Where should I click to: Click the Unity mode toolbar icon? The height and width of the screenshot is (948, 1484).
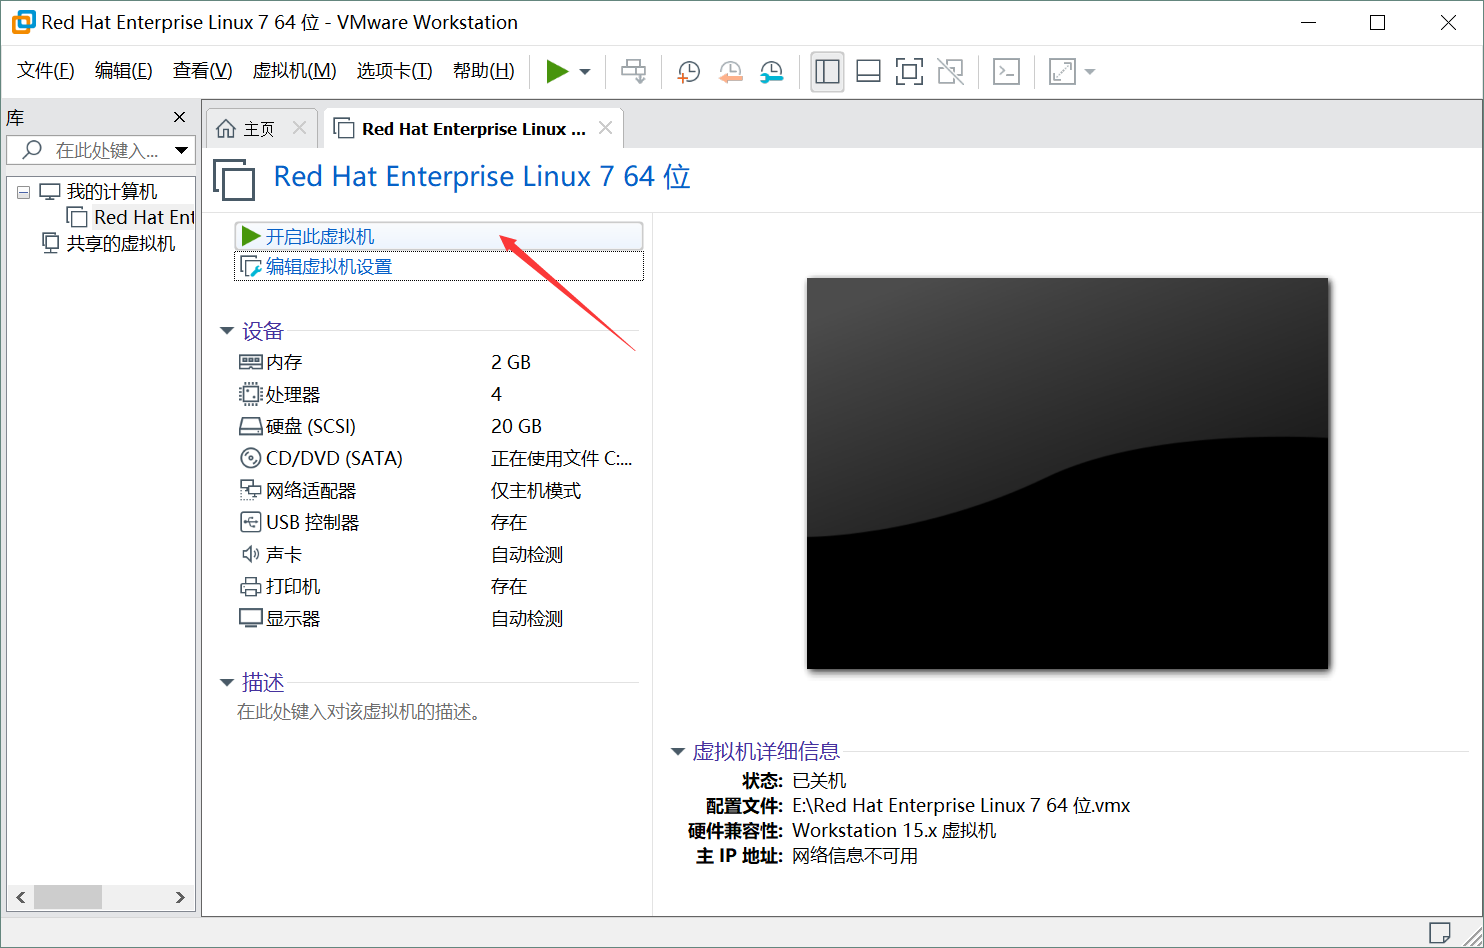tap(950, 71)
